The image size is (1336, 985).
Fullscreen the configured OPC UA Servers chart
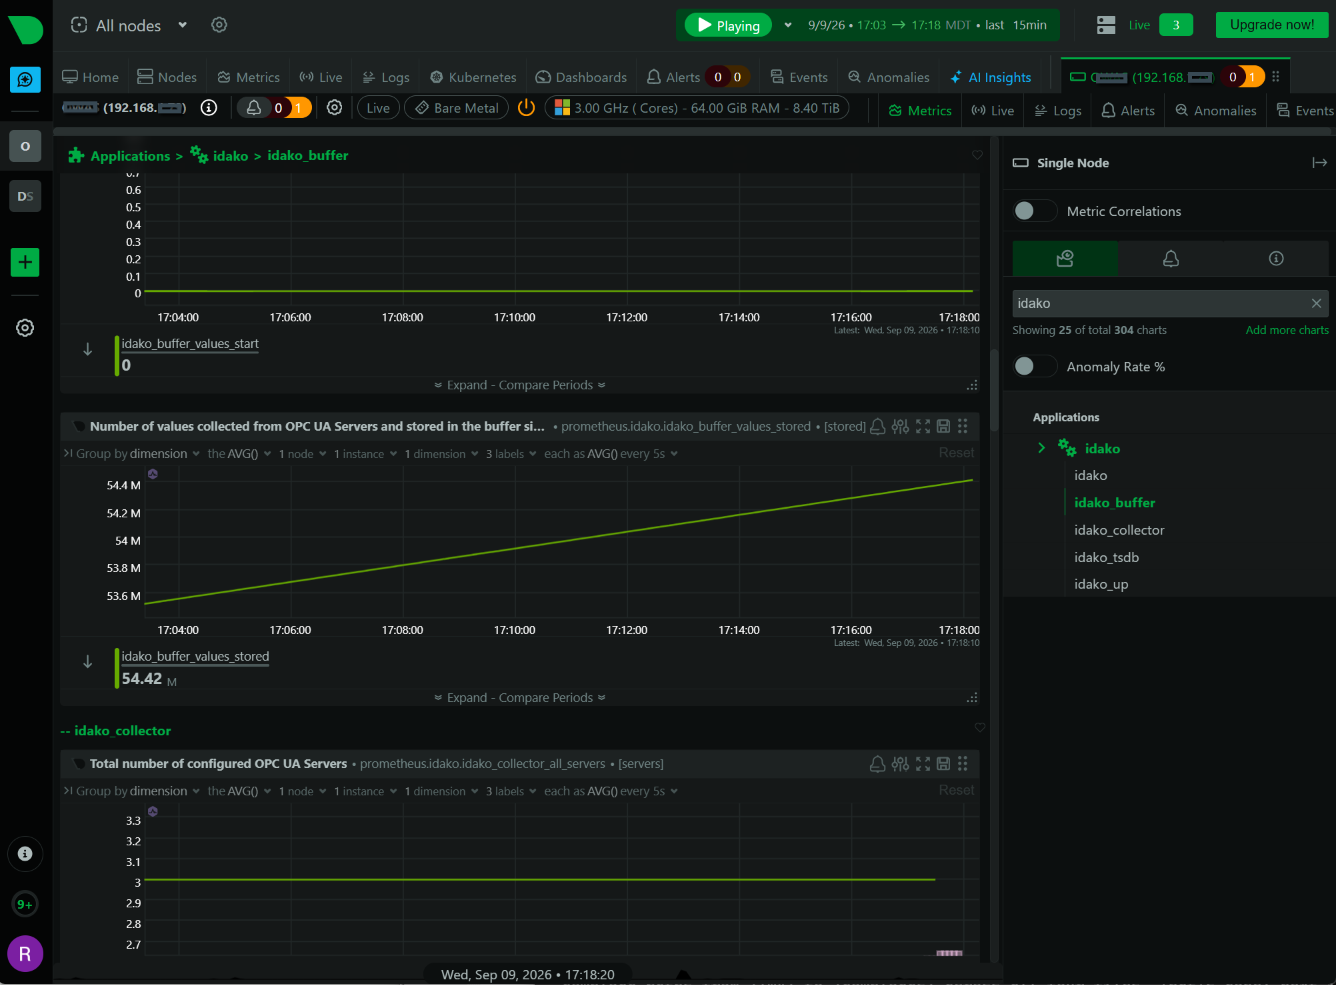point(922,764)
